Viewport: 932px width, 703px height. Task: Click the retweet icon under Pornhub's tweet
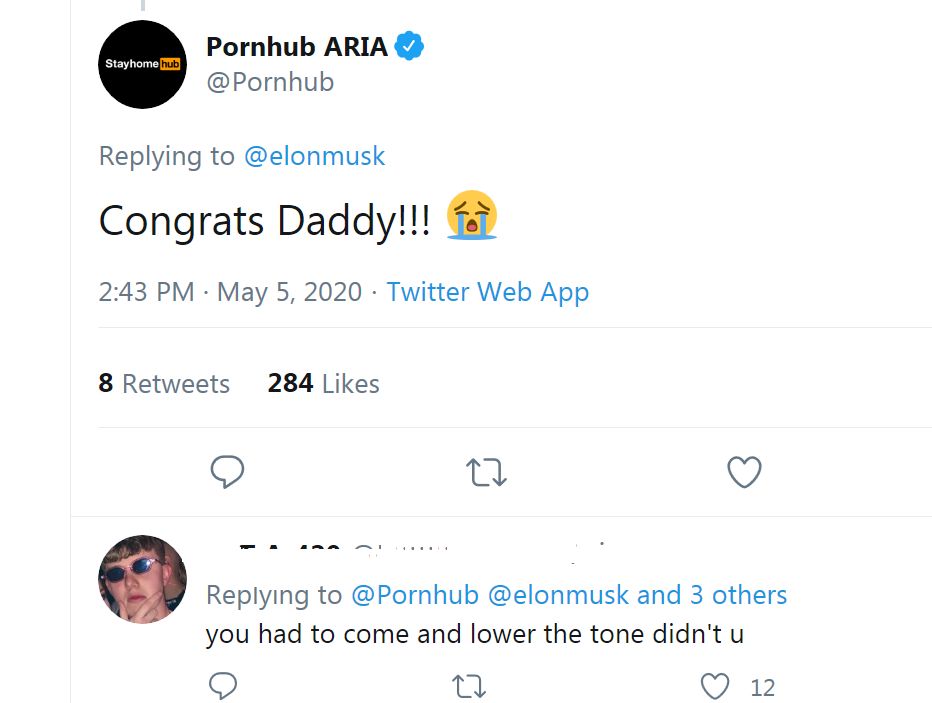point(486,471)
